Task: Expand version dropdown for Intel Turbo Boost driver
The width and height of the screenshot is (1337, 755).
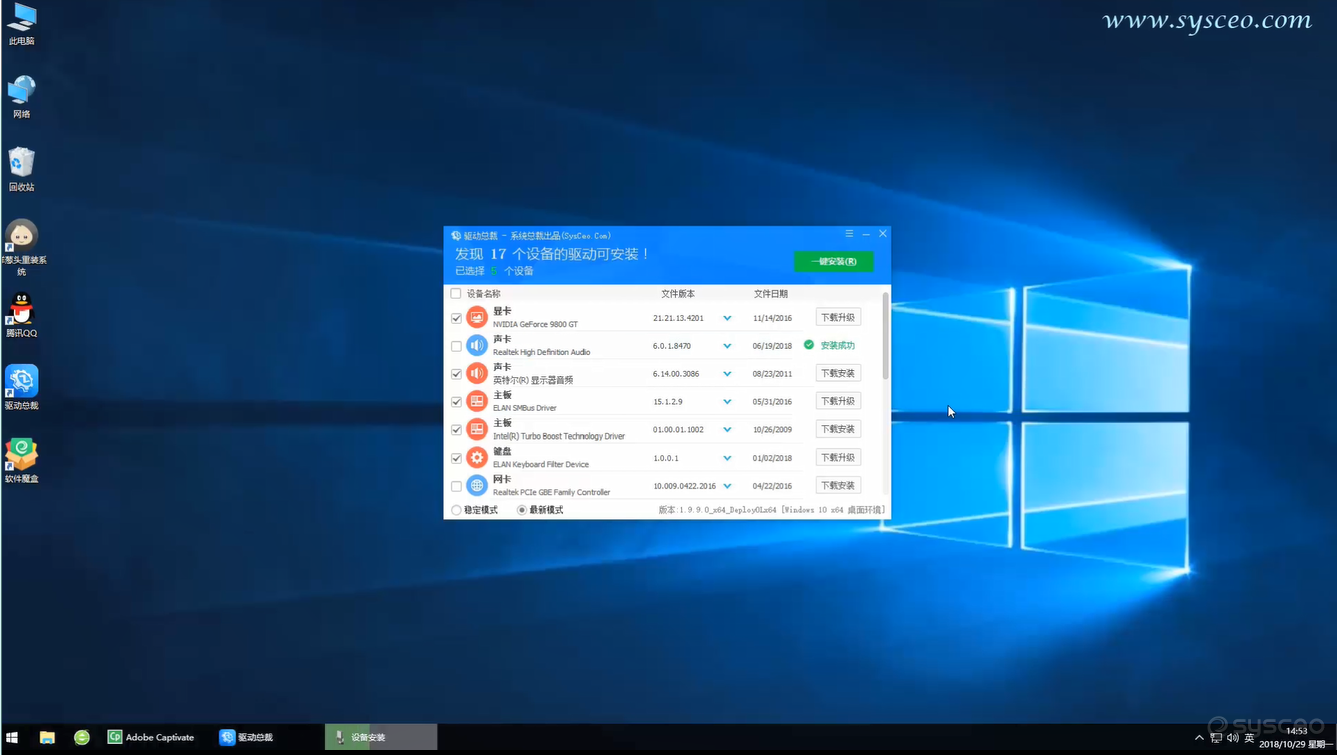Action: pos(727,430)
